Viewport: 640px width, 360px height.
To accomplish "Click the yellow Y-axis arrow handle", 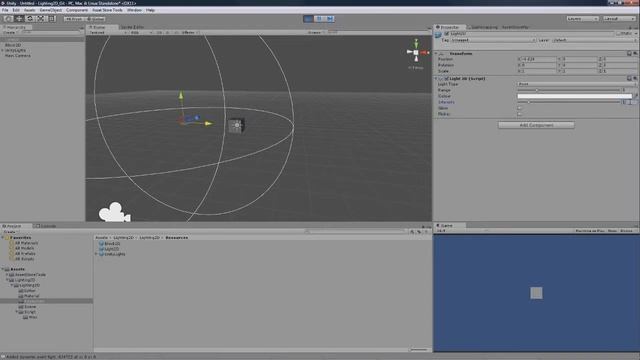I will [181, 95].
